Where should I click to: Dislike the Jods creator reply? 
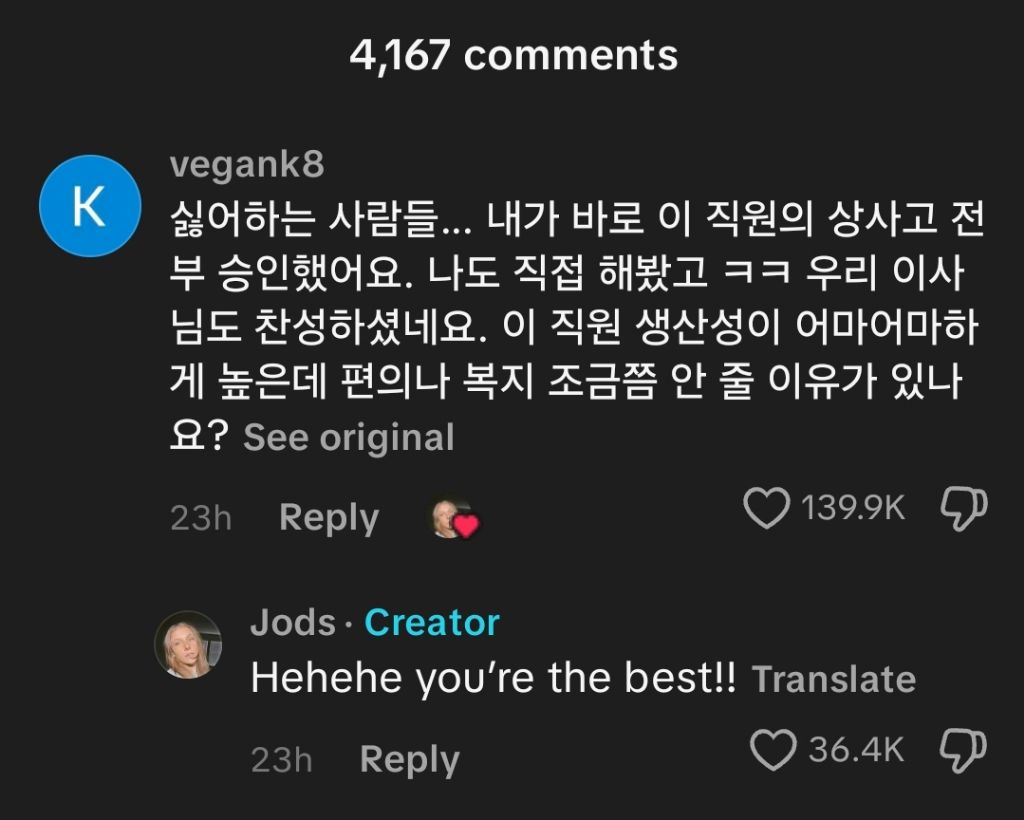[x=964, y=749]
